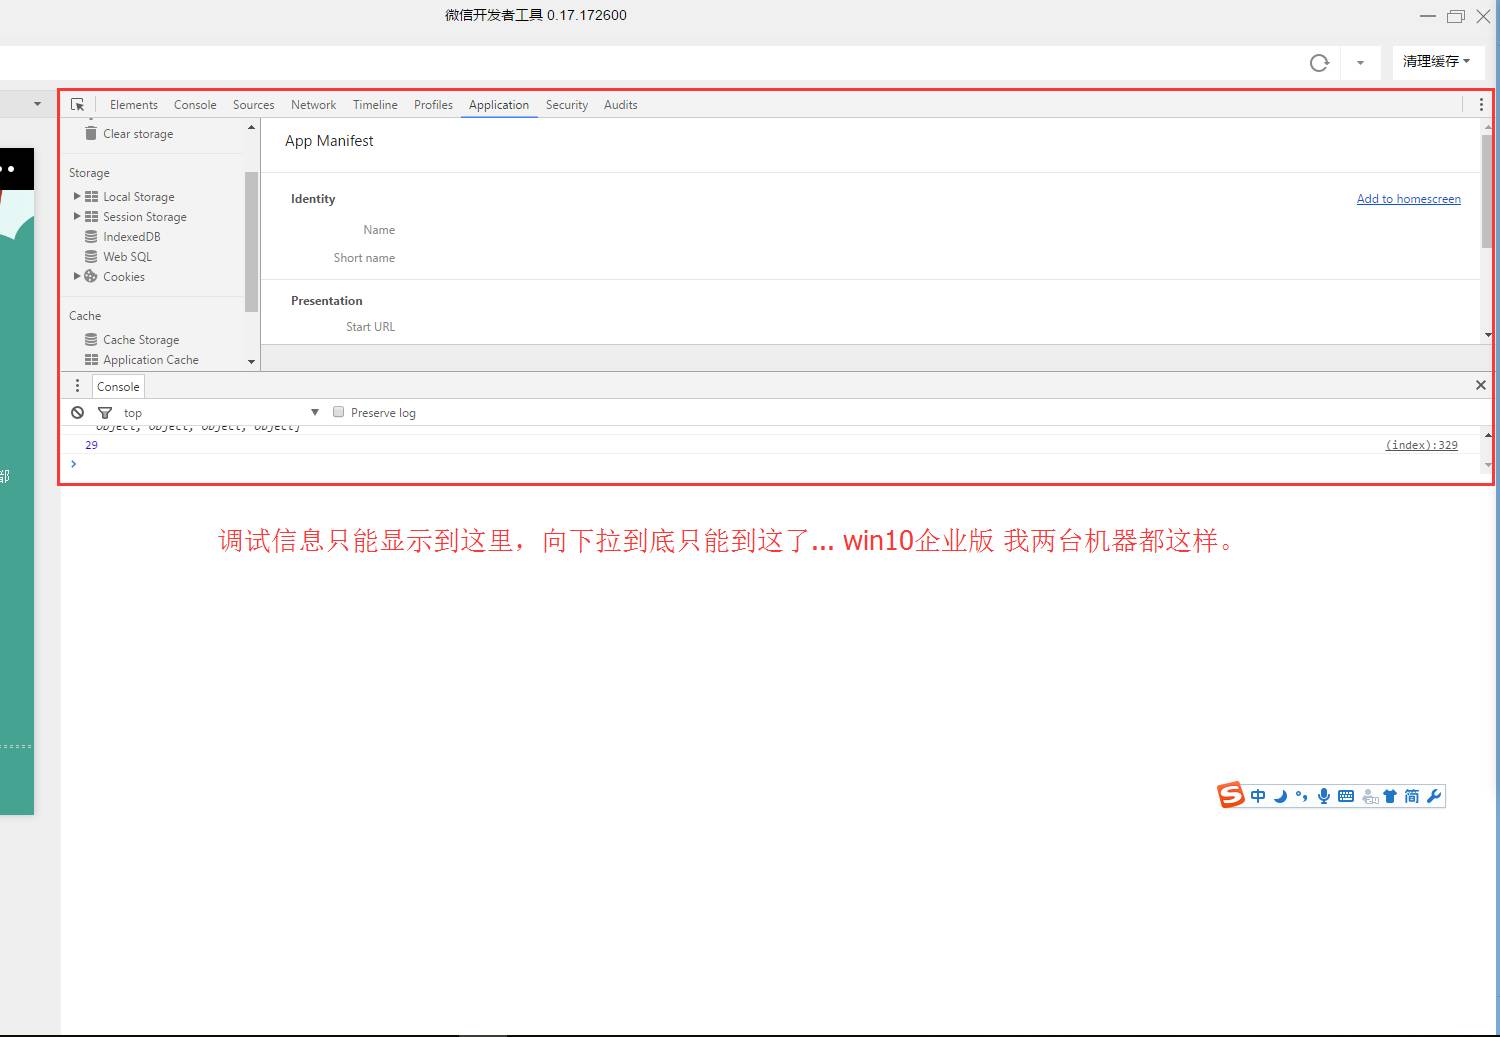Screen dimensions: 1500x1037
Task: Expand the Local Storage tree node
Action: coord(77,196)
